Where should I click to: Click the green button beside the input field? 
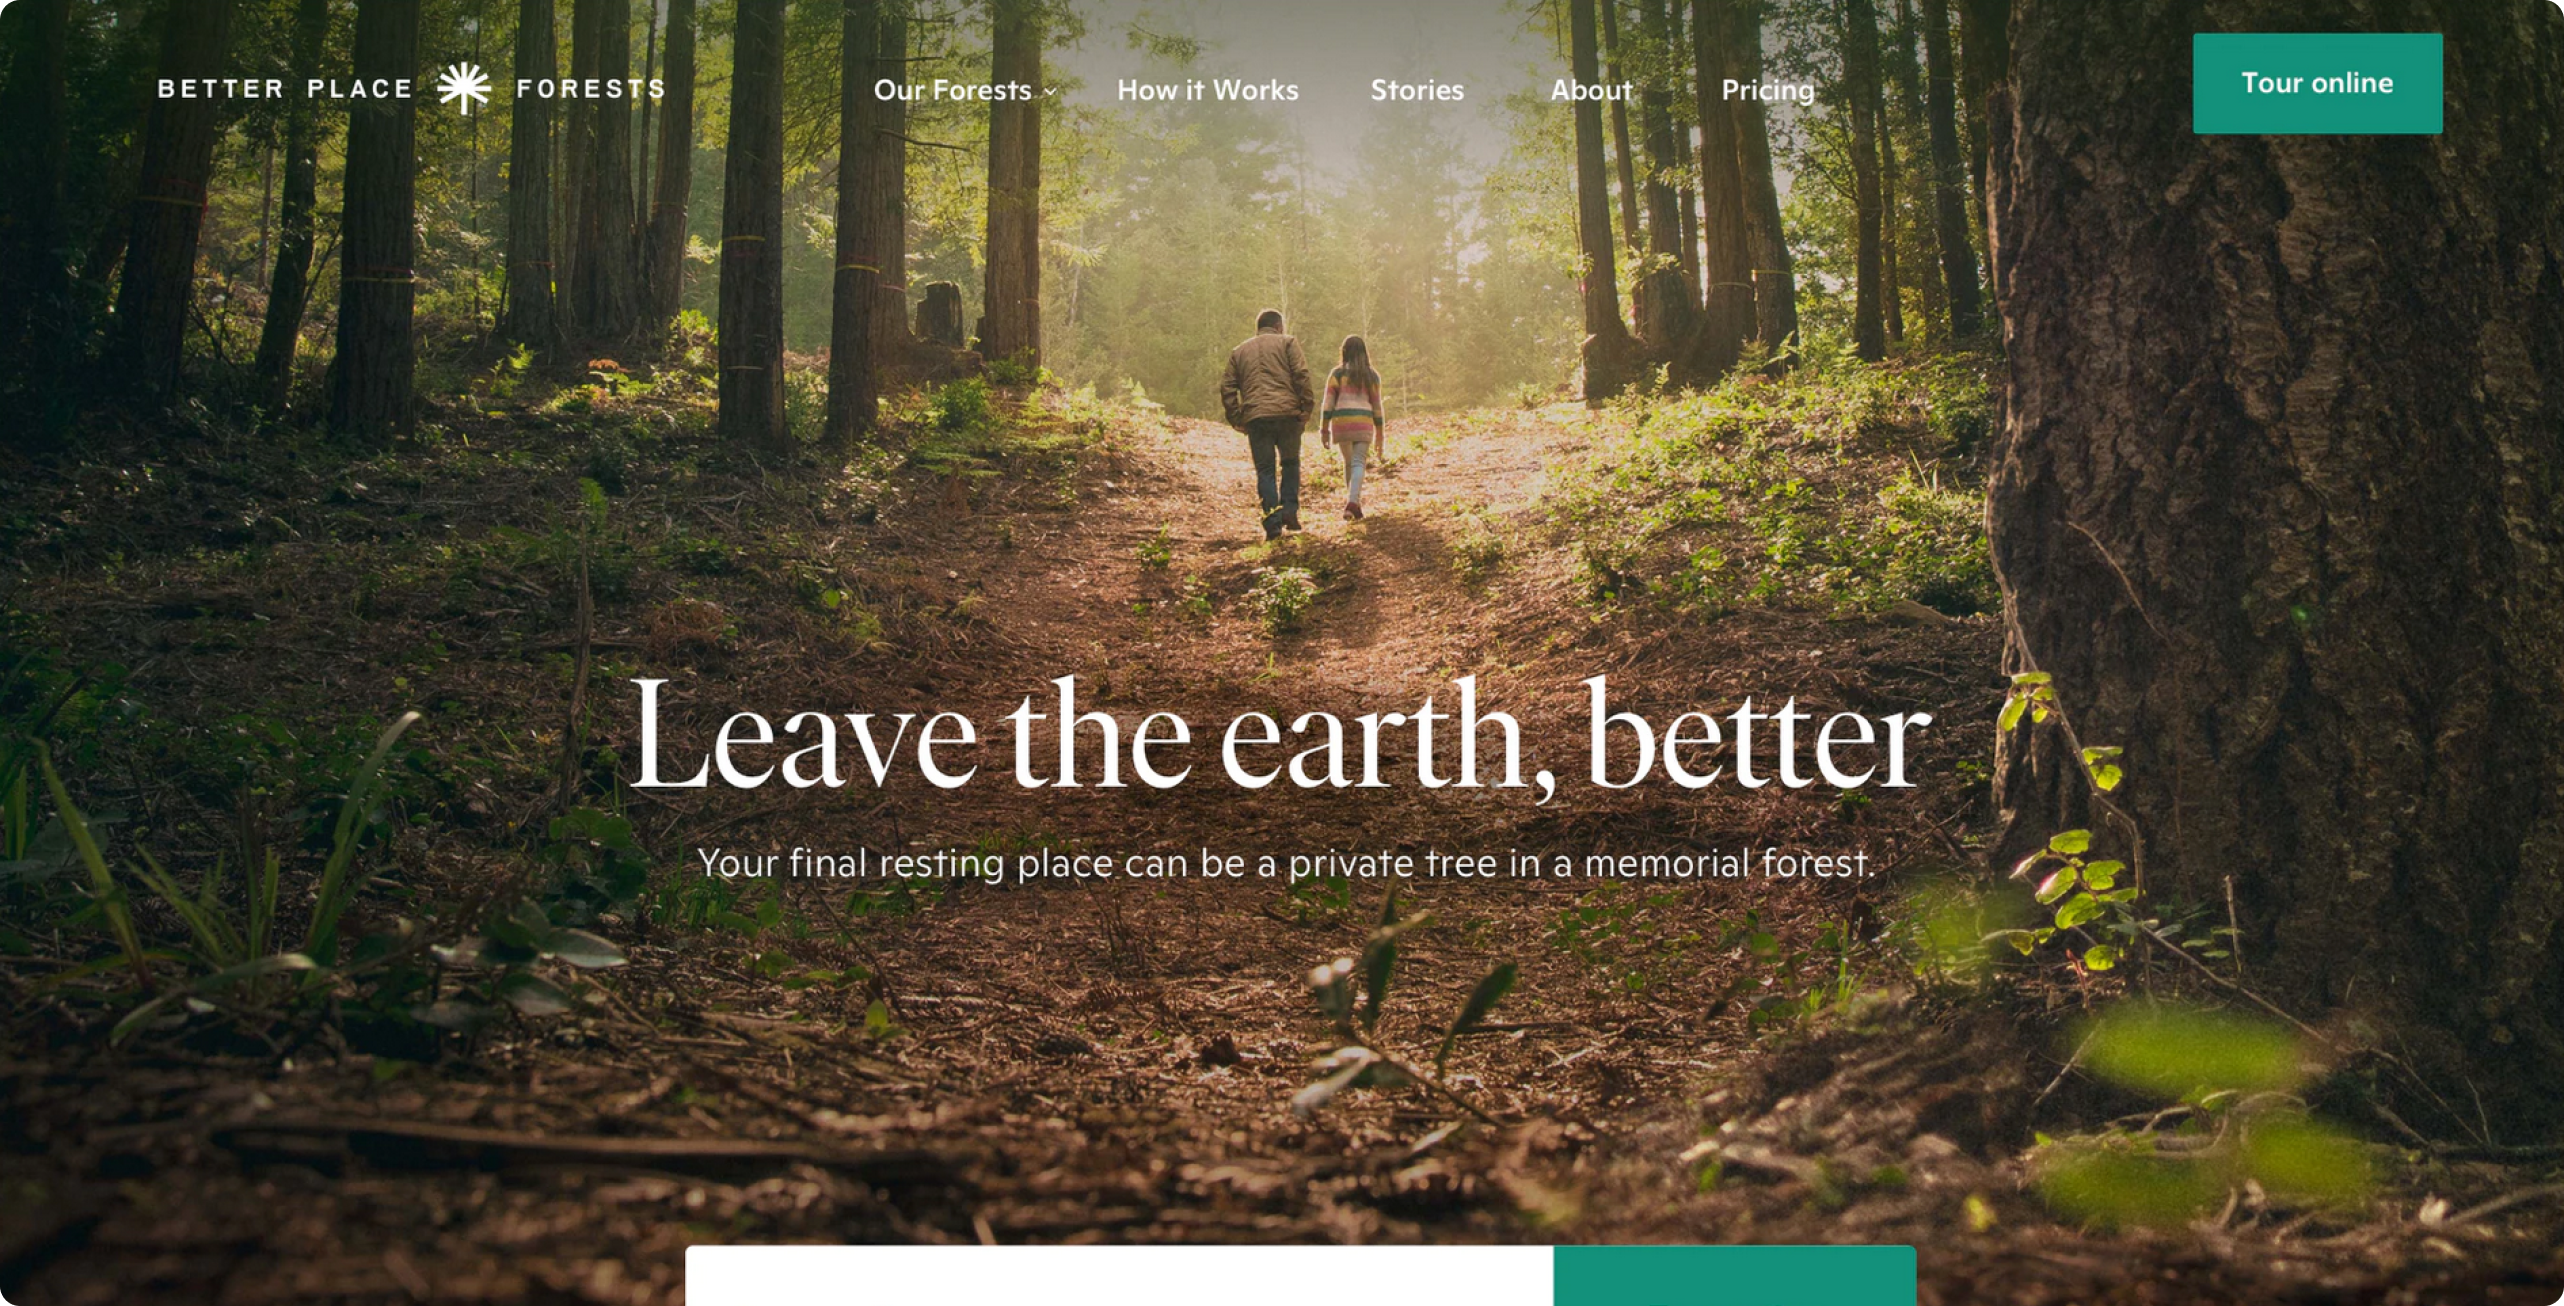pyautogui.click(x=1735, y=1275)
